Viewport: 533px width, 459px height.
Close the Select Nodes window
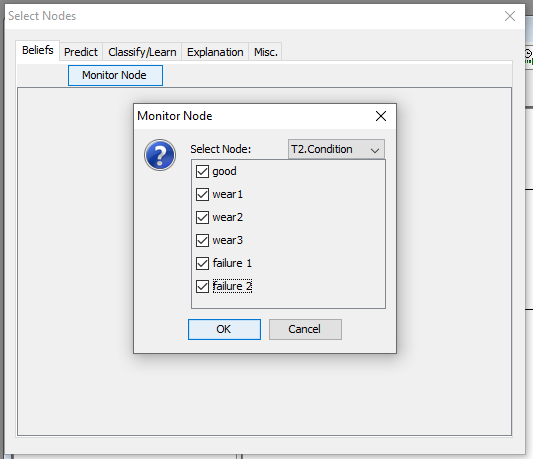pyautogui.click(x=510, y=16)
